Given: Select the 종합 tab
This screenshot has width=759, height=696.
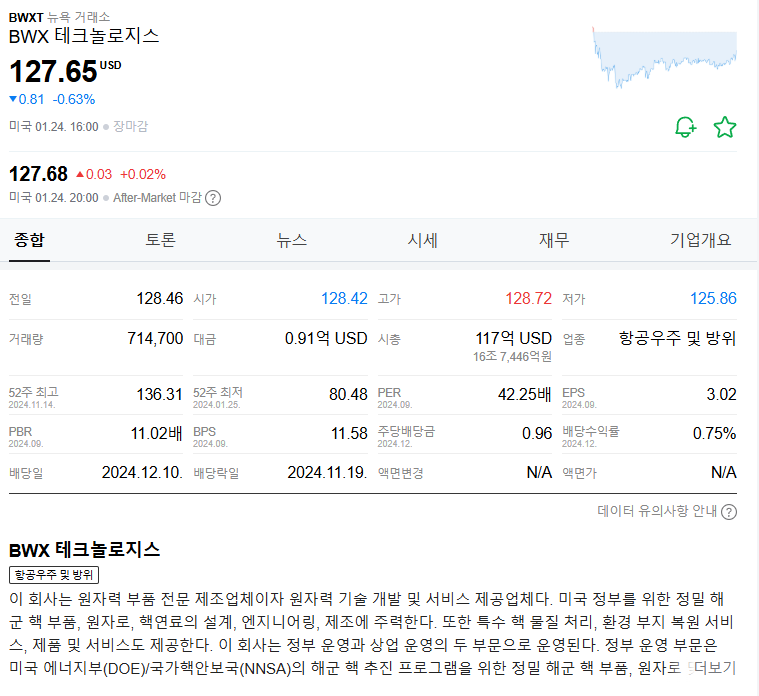Looking at the screenshot, I should tap(29, 240).
